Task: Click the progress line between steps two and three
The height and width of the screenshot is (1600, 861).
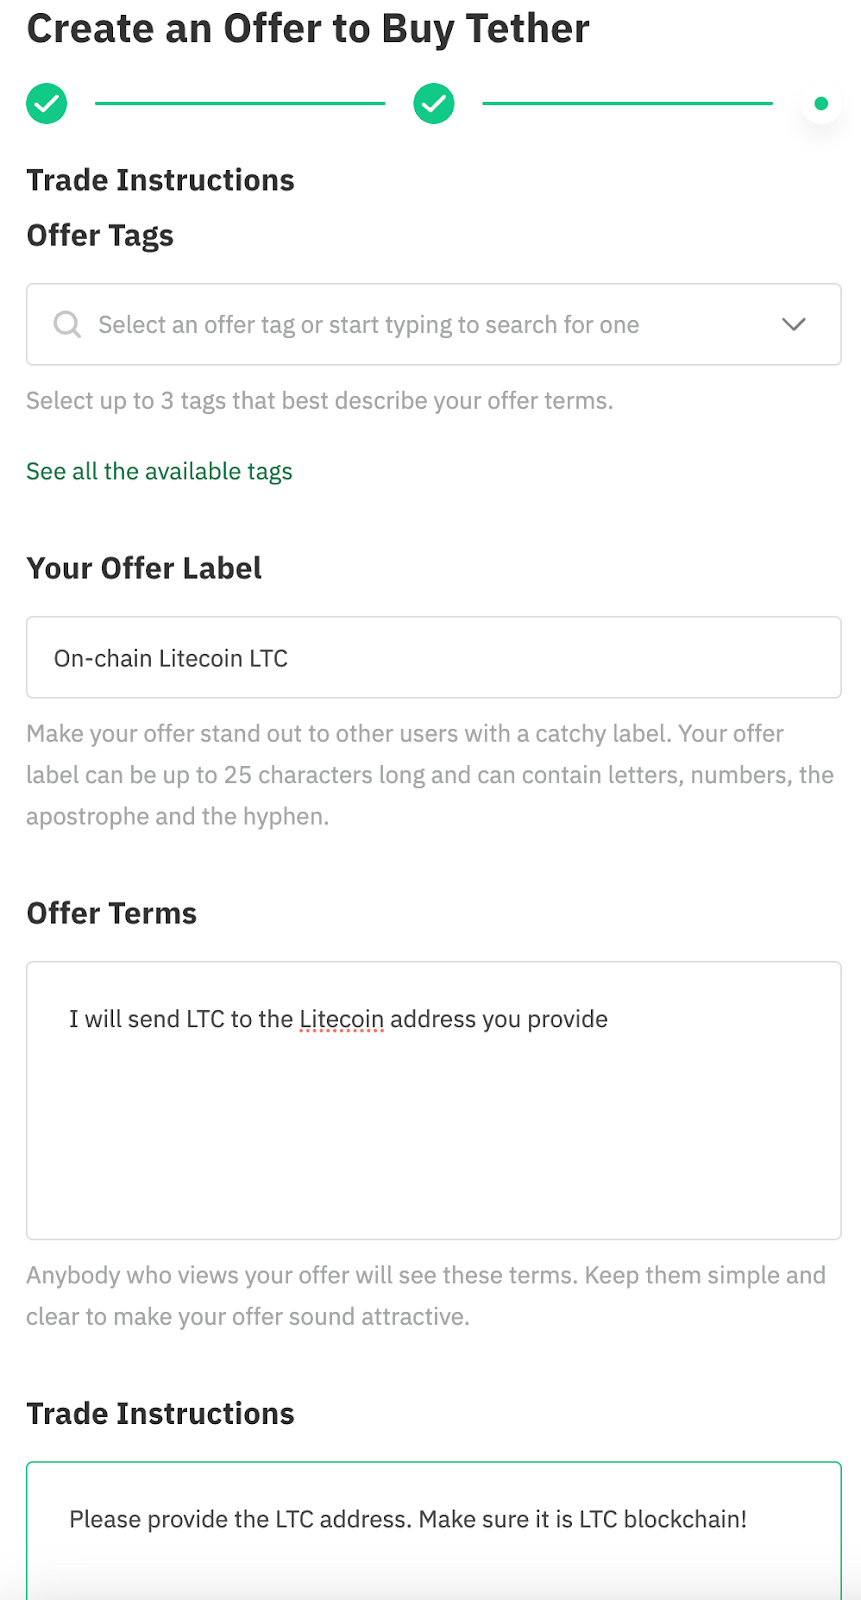Action: (627, 103)
